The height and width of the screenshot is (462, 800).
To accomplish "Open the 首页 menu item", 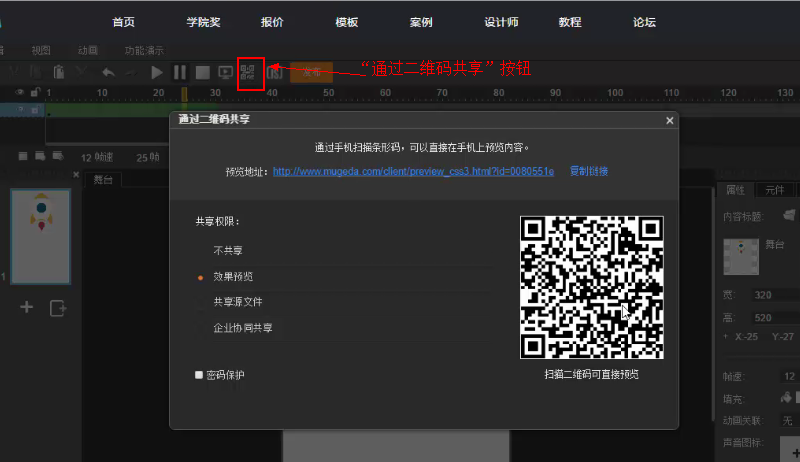I will (123, 22).
